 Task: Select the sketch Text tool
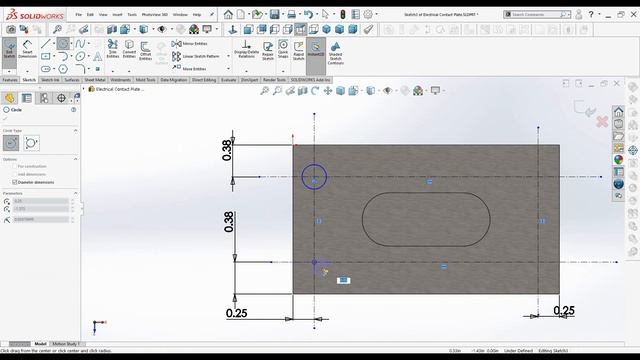point(98,56)
